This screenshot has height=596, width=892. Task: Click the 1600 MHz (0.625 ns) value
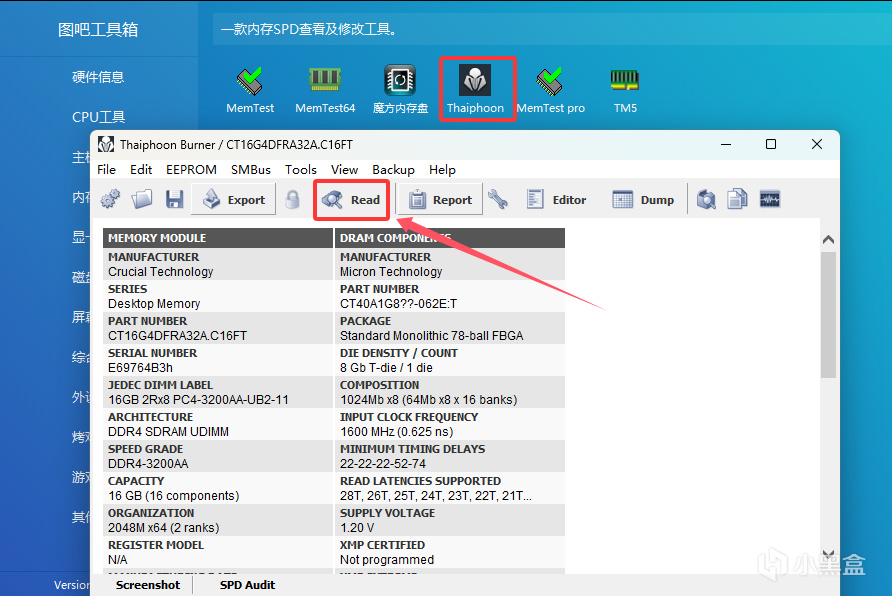tap(397, 432)
